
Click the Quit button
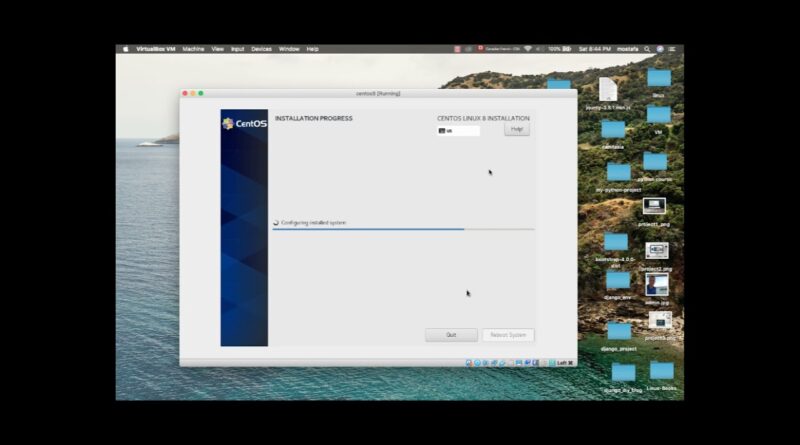pos(451,335)
